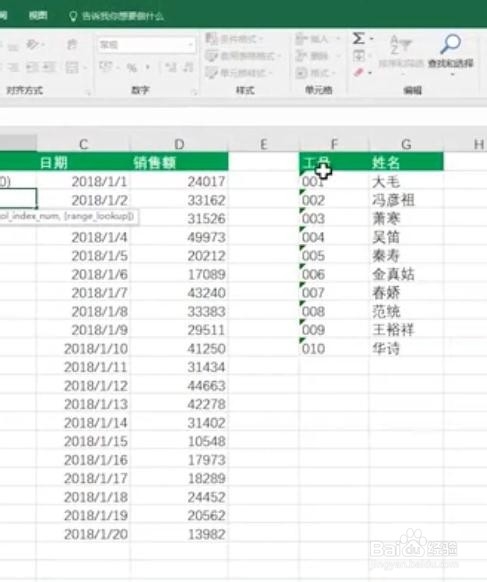Select cell with sales value 13982
This screenshot has height=582, width=487.
click(x=179, y=534)
